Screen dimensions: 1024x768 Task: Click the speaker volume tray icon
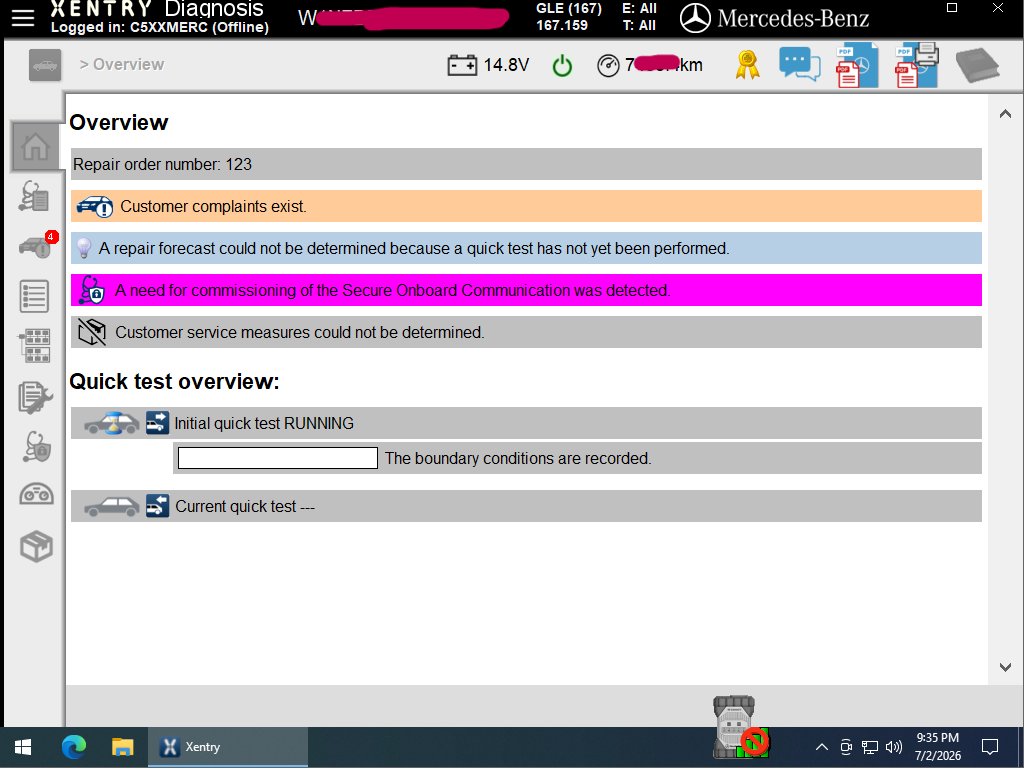coord(894,747)
